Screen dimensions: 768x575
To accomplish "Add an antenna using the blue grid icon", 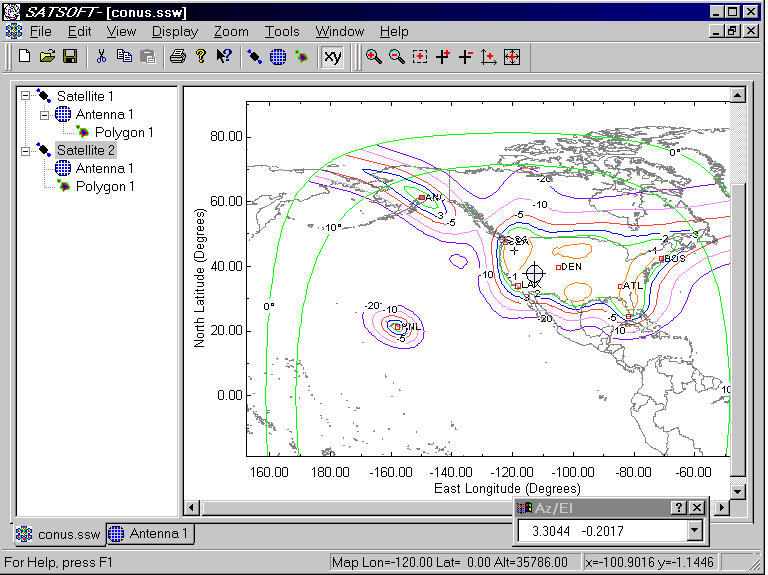I will (278, 57).
